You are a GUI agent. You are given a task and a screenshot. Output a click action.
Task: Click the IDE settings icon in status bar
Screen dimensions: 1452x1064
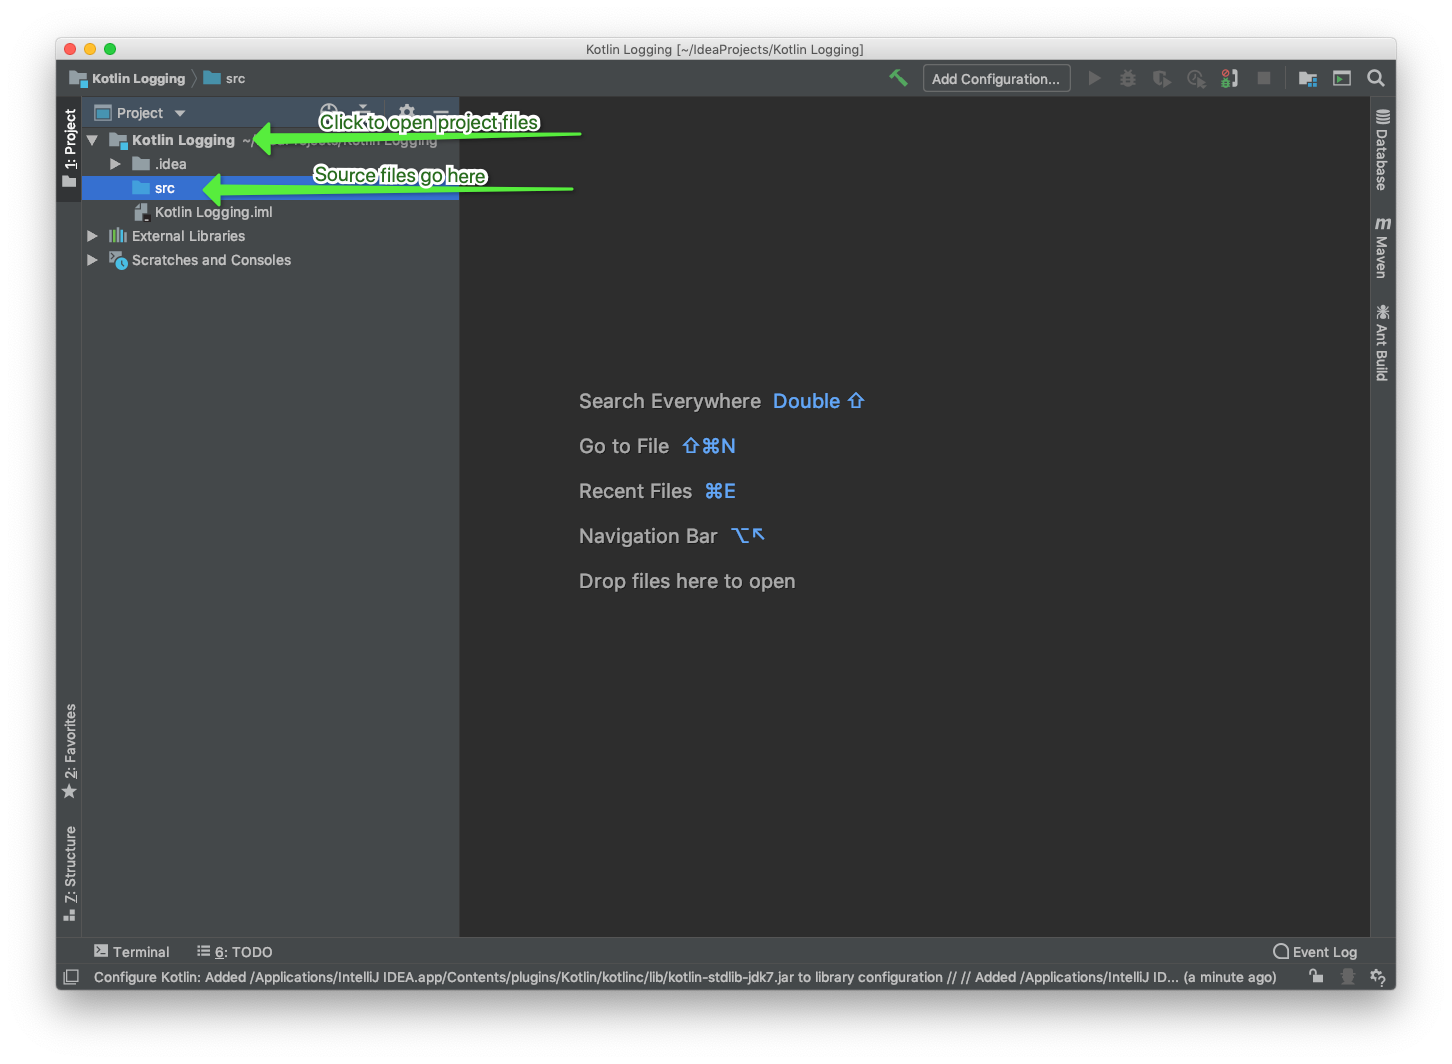(x=1377, y=977)
